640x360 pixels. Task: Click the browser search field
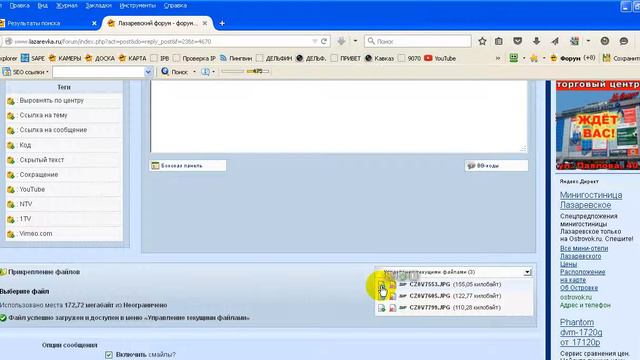418,41
